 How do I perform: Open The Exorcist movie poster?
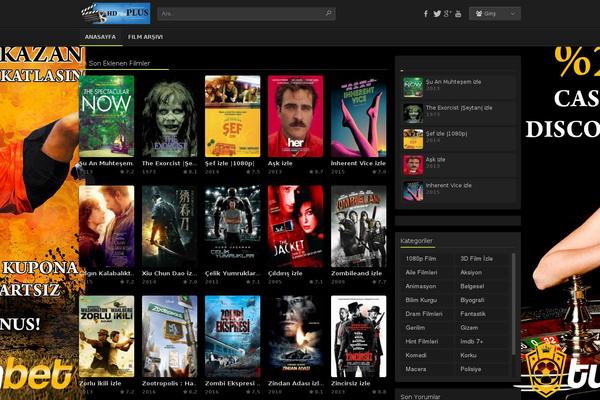tap(170, 116)
